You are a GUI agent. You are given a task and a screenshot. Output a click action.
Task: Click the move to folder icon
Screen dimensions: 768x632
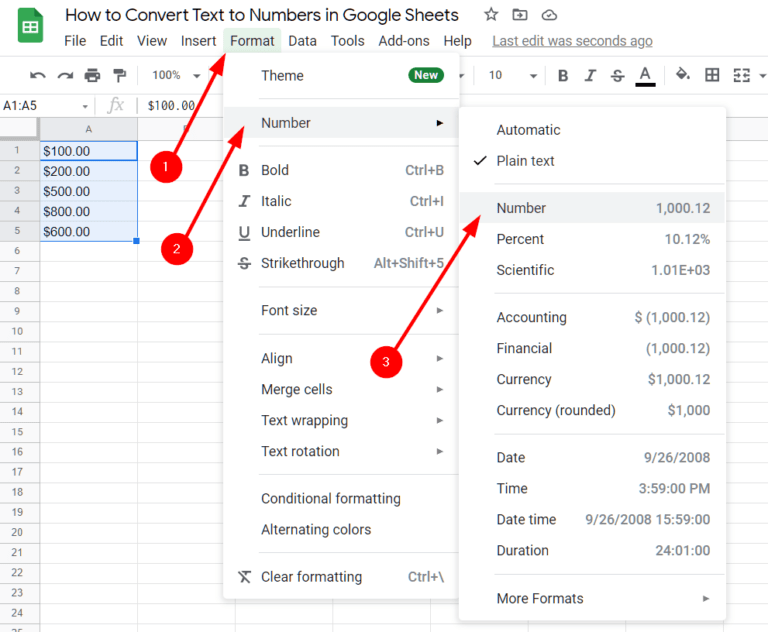520,15
